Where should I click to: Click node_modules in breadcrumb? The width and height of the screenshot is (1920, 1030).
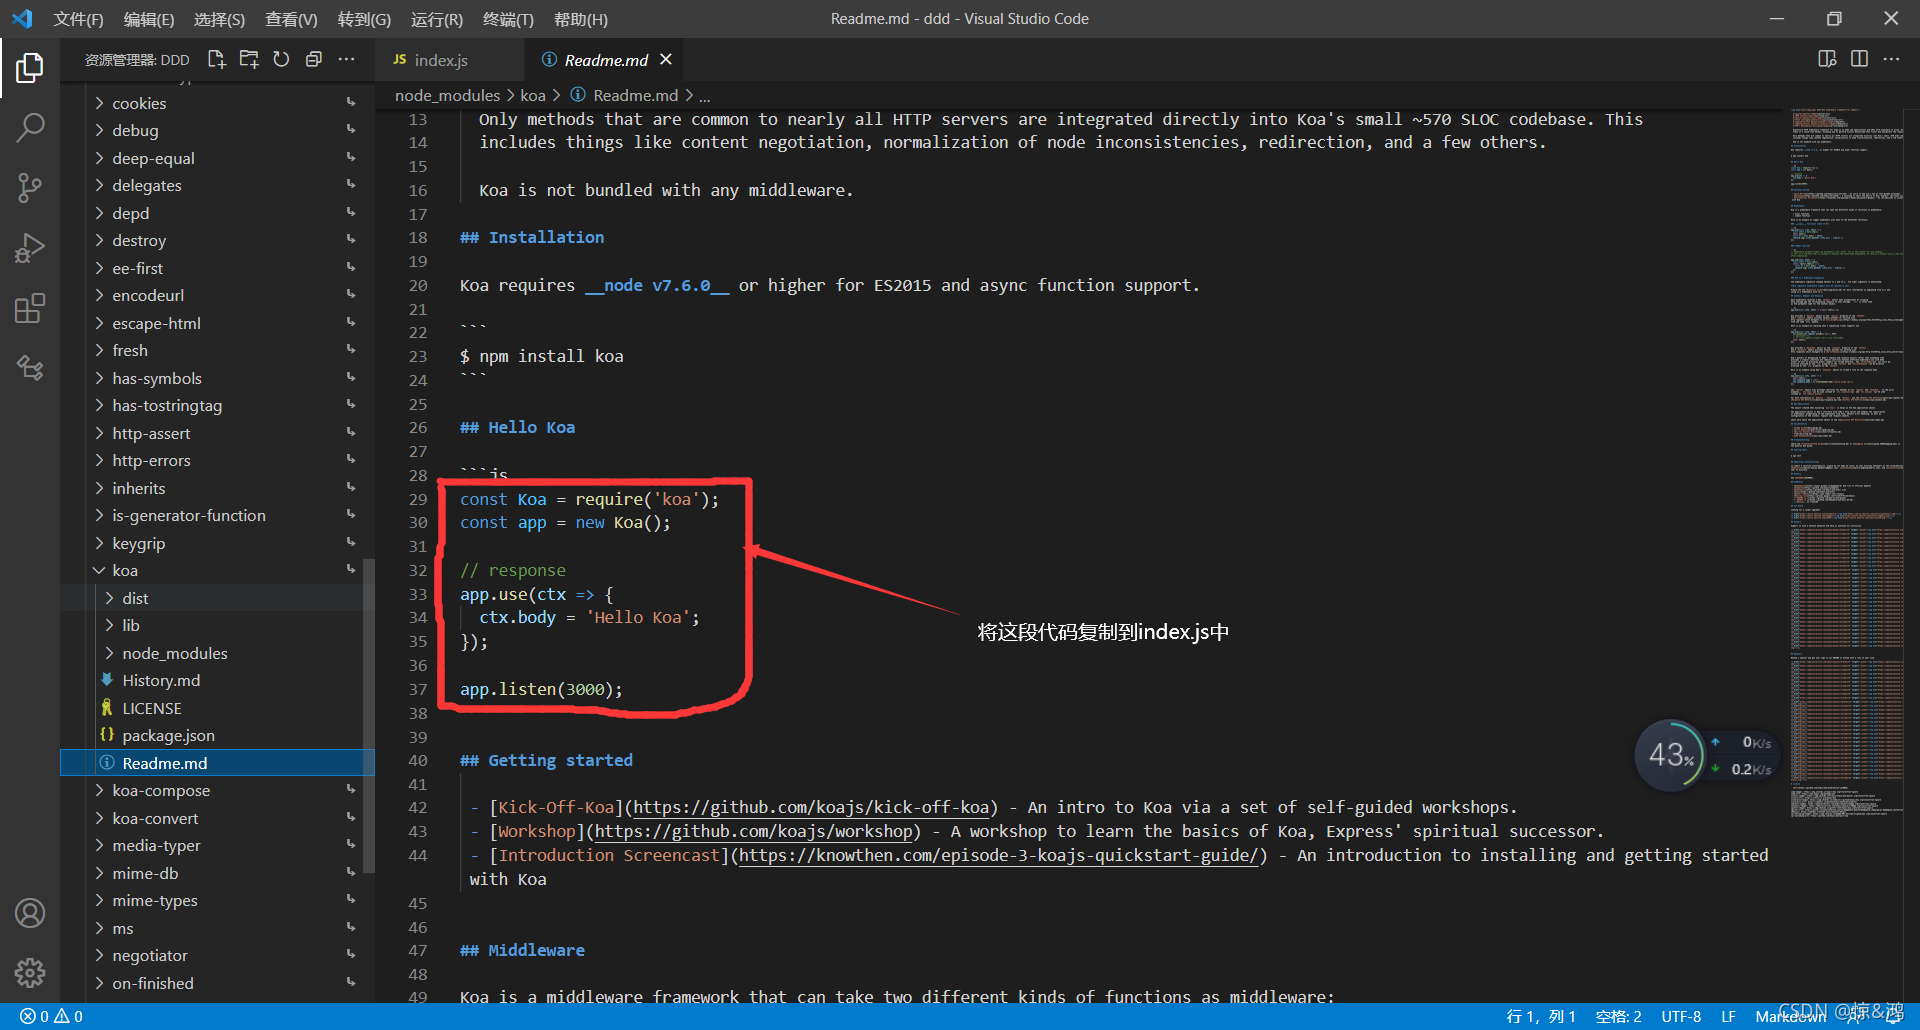click(x=447, y=95)
